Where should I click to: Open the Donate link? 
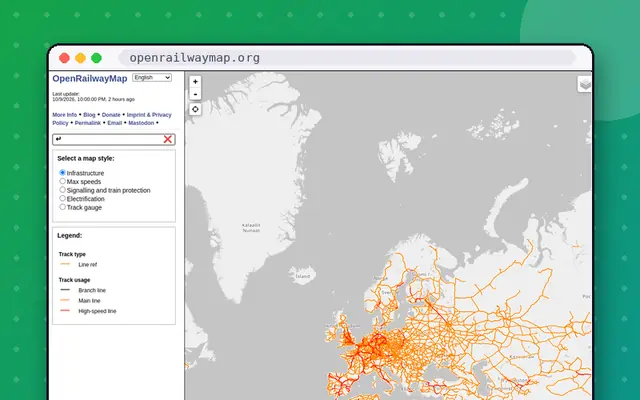111,115
